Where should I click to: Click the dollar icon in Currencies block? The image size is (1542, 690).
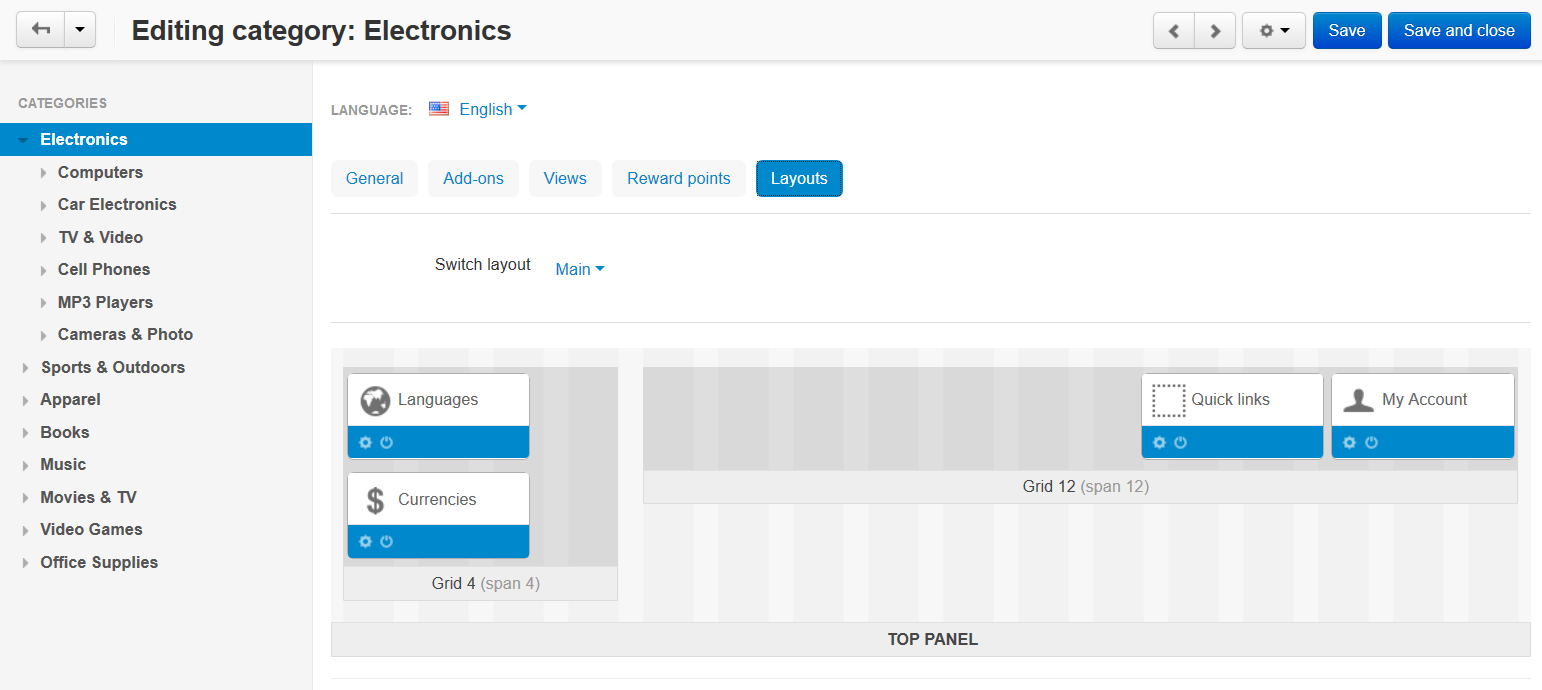[x=375, y=499]
